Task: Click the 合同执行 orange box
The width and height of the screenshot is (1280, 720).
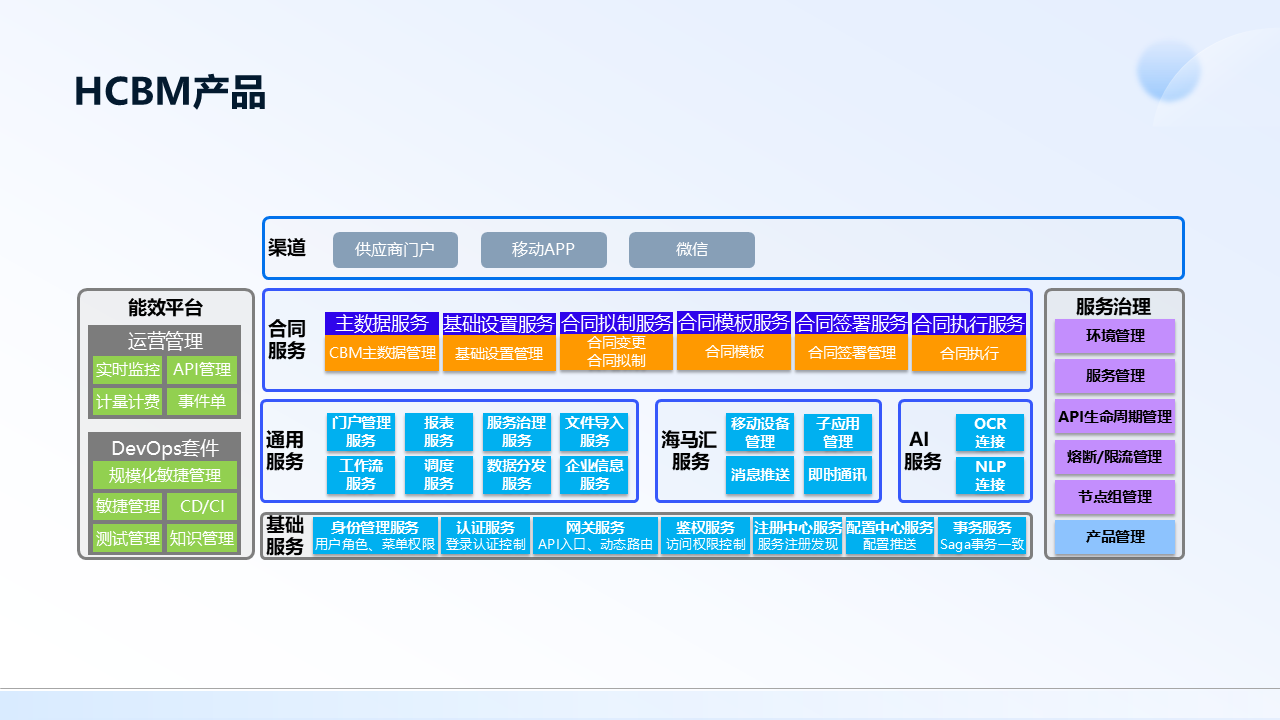Action: [969, 353]
